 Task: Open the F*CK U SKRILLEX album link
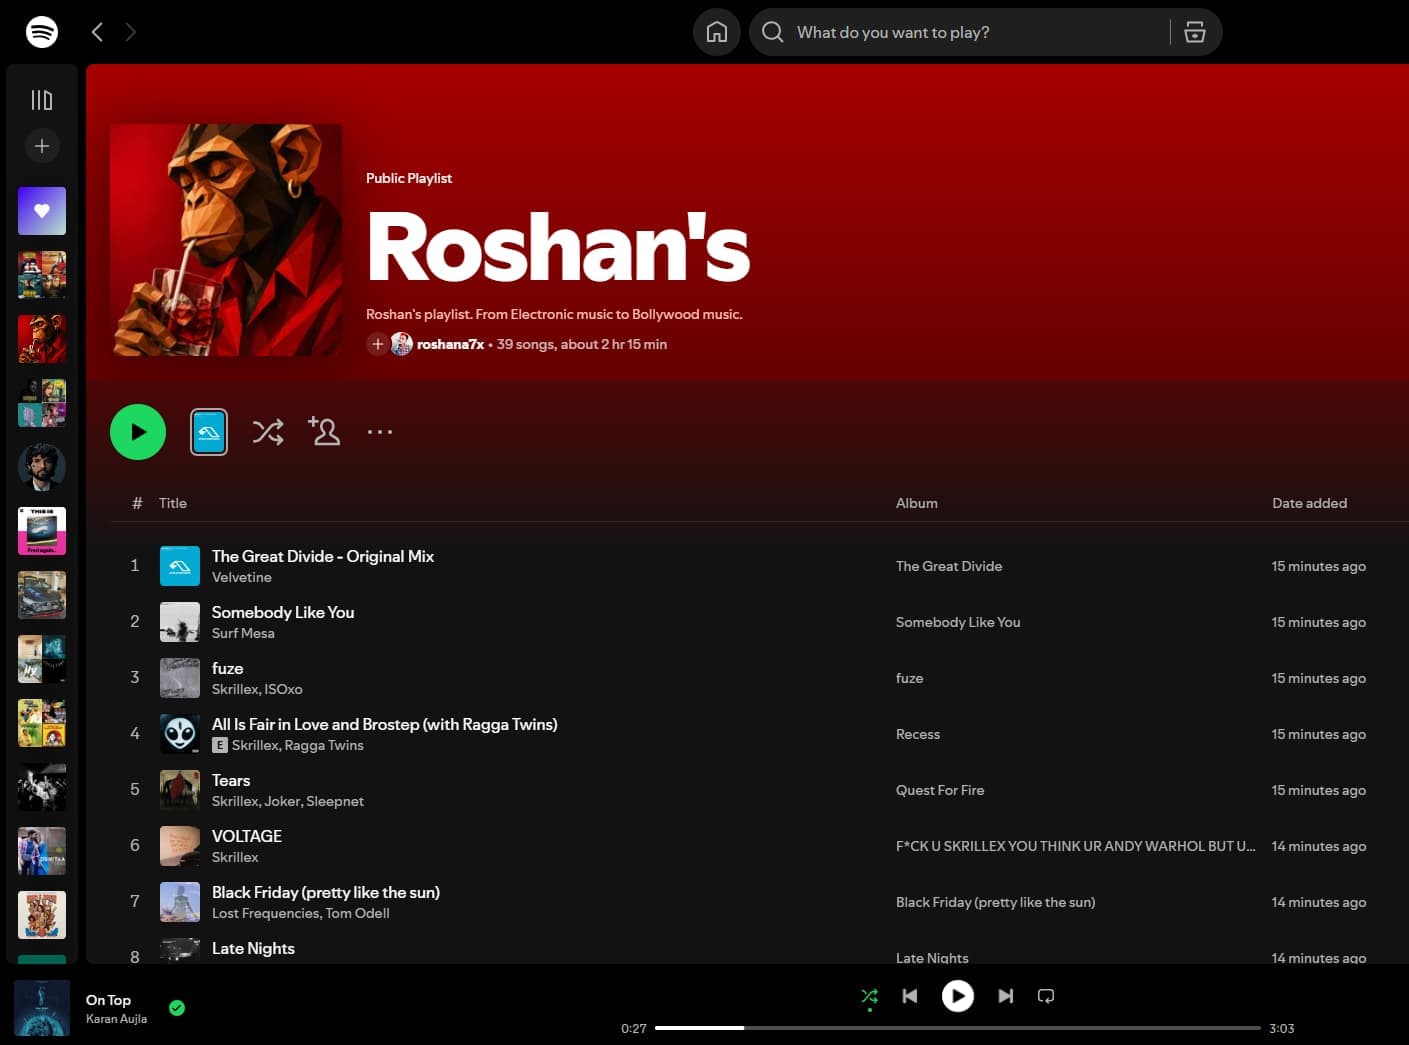pyautogui.click(x=1076, y=846)
